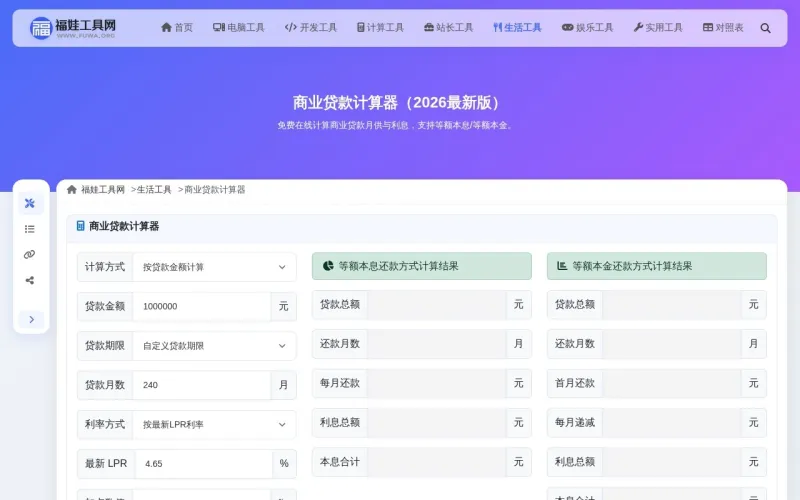800x500 pixels.
Task: Open 站长工具 menu
Action: [x=448, y=28]
